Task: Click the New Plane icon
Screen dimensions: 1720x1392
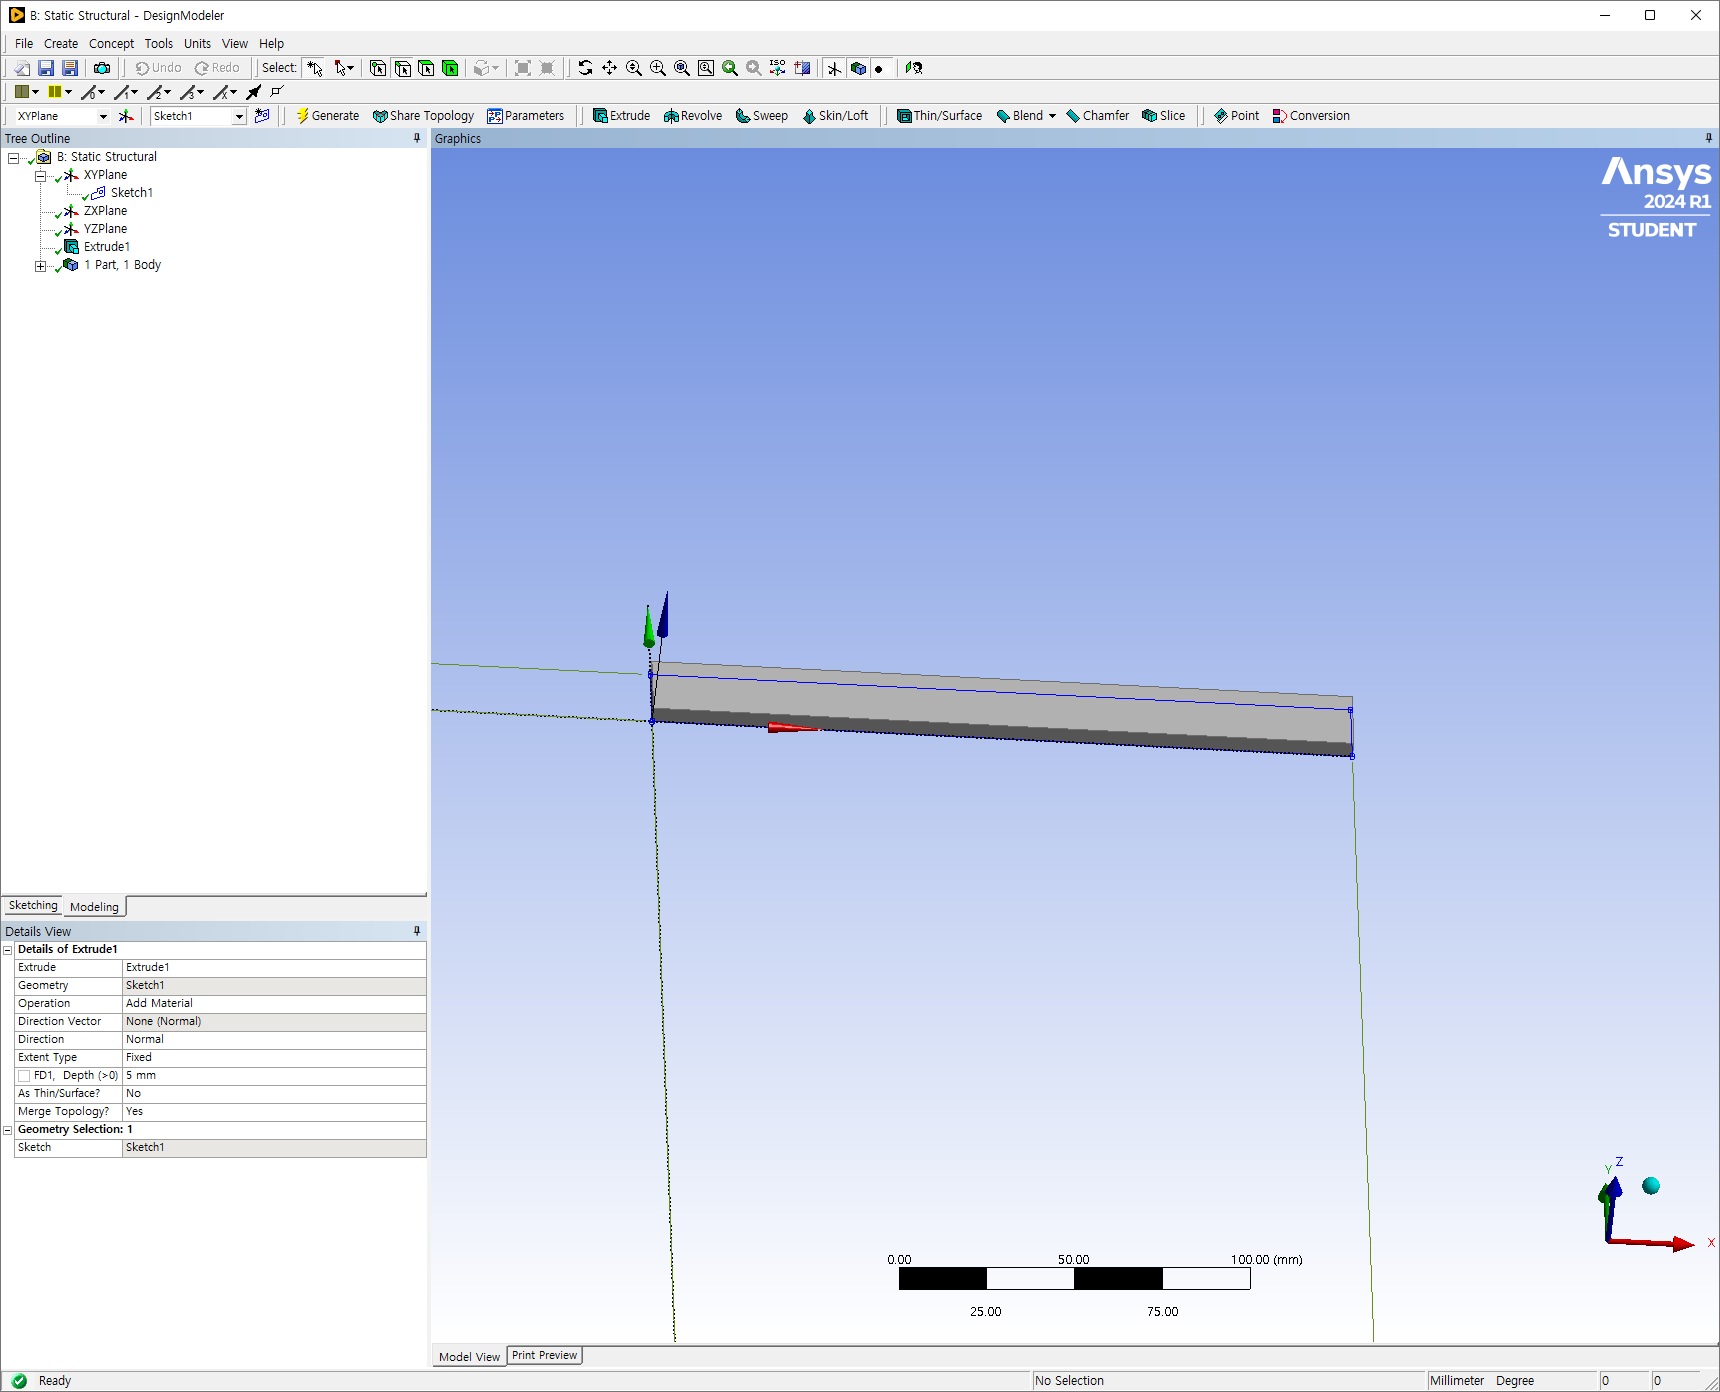Action: click(126, 116)
